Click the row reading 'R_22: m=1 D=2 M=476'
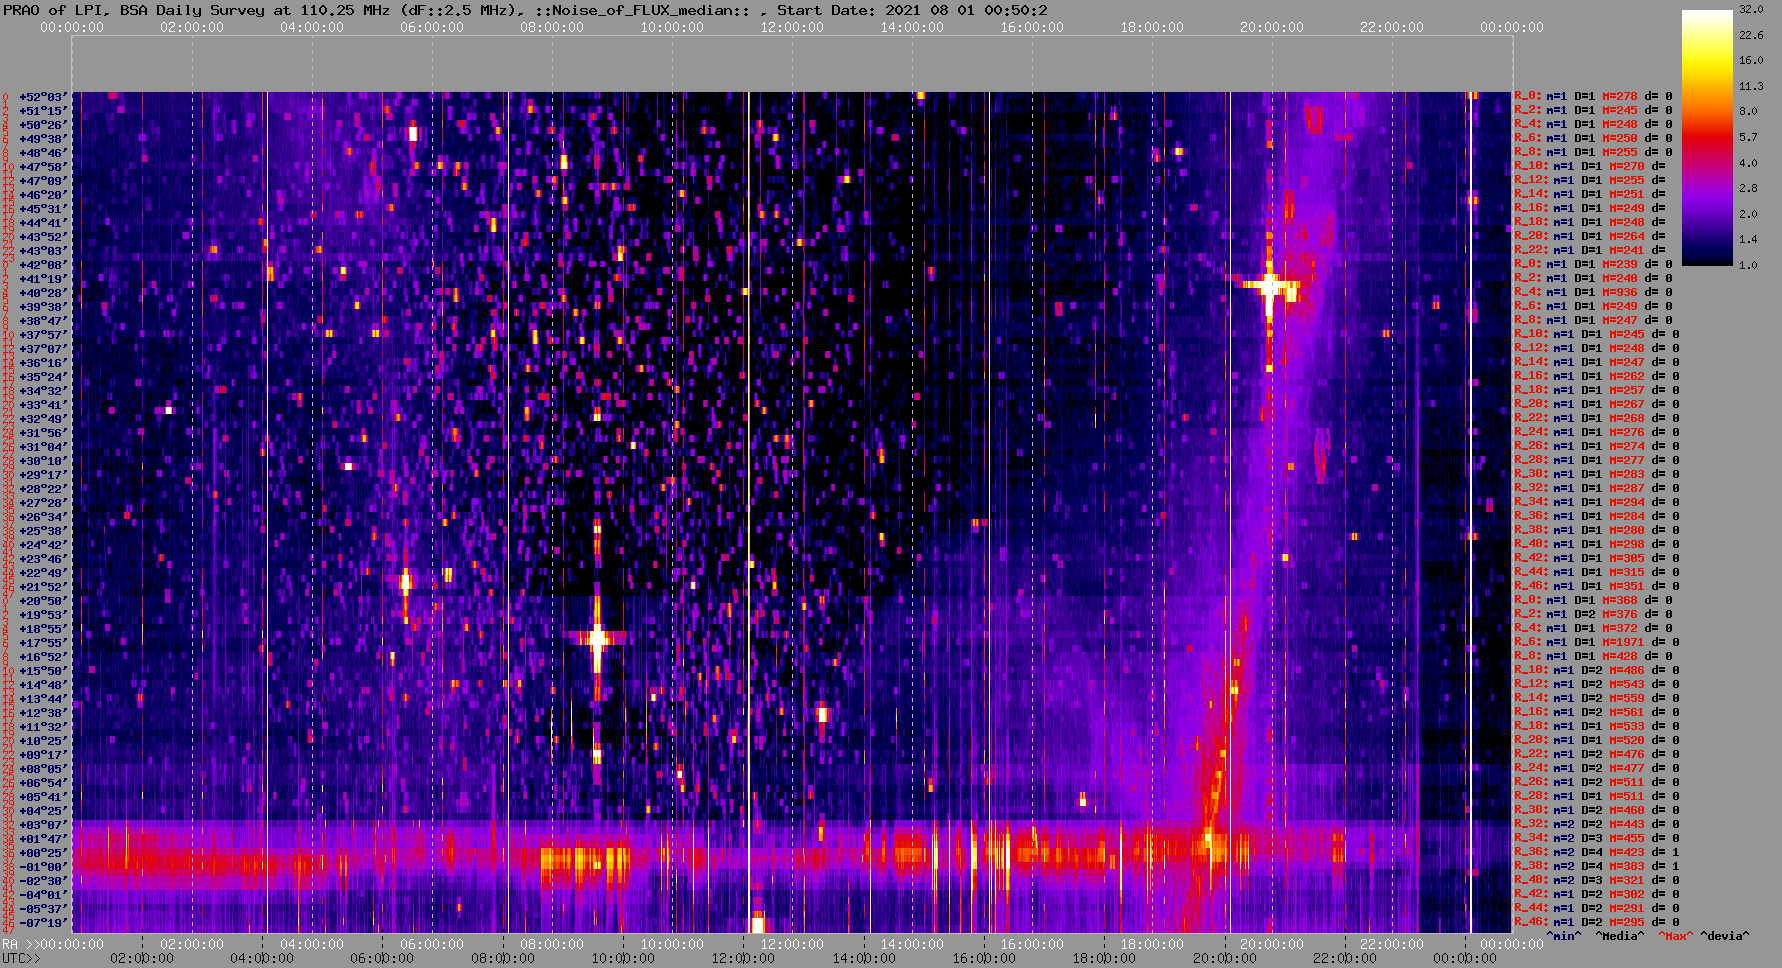Viewport: 1782px width, 968px height. 1596,755
